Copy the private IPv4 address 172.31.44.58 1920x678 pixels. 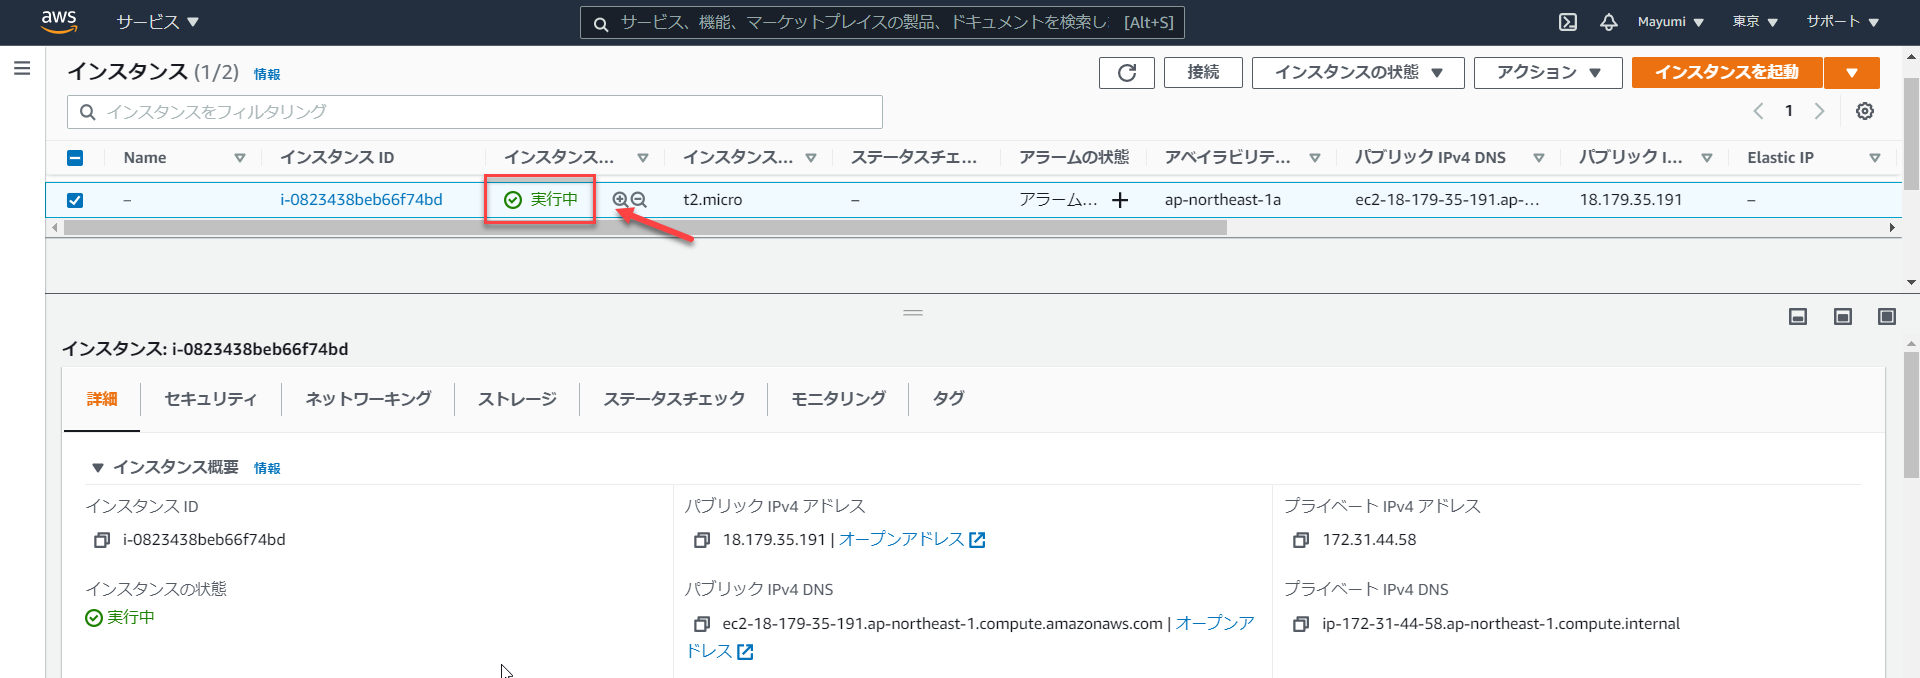coord(1301,540)
